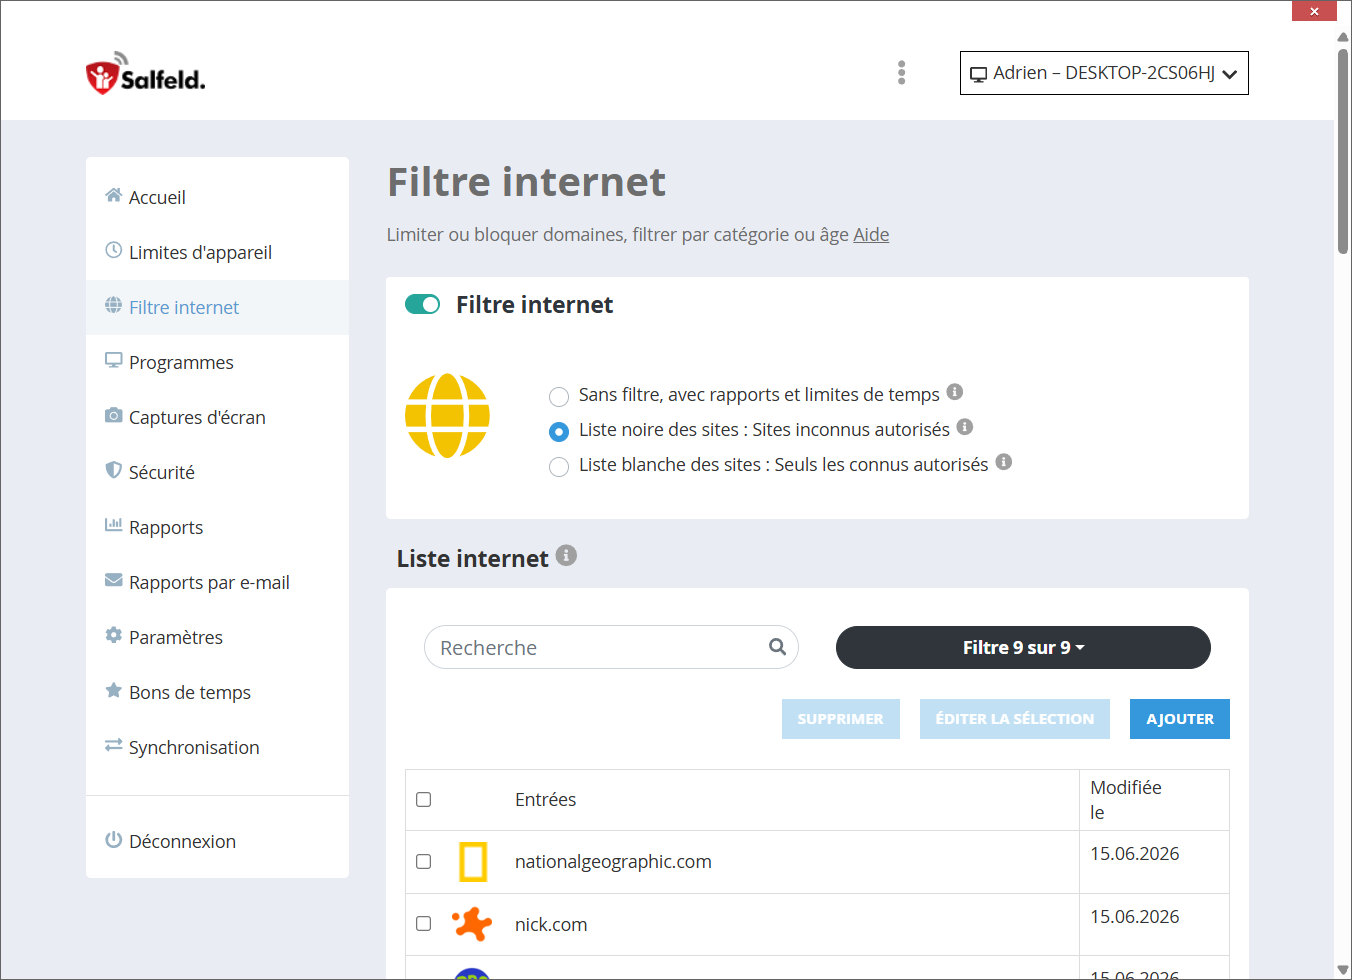Click the AJOUTER button

tap(1180, 719)
